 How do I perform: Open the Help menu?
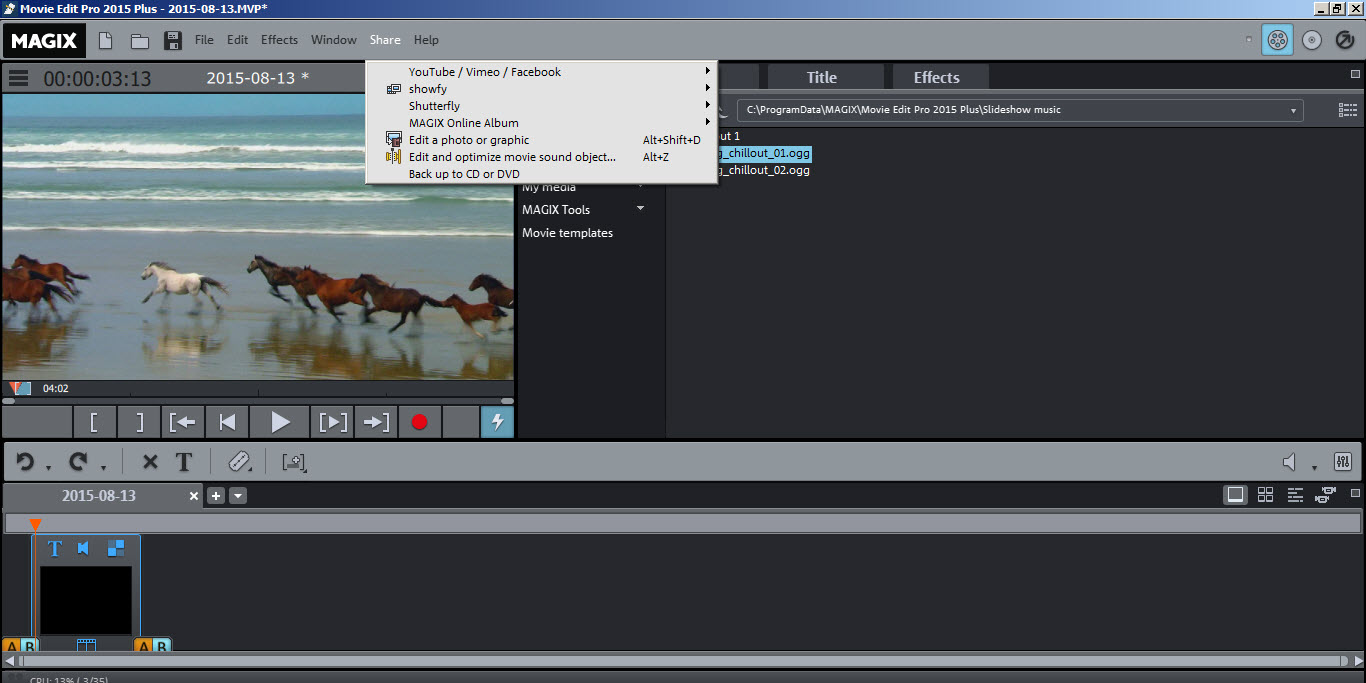(x=426, y=40)
